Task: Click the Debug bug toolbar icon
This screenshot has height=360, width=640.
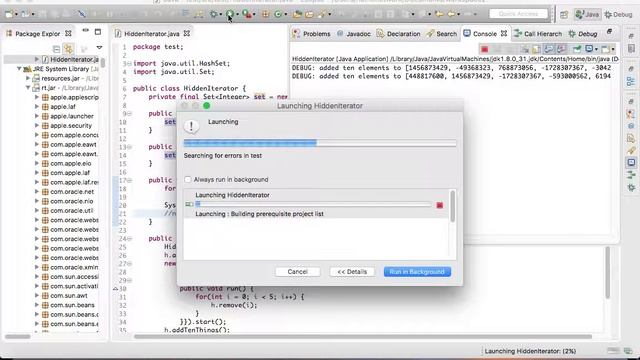Action: [213, 14]
